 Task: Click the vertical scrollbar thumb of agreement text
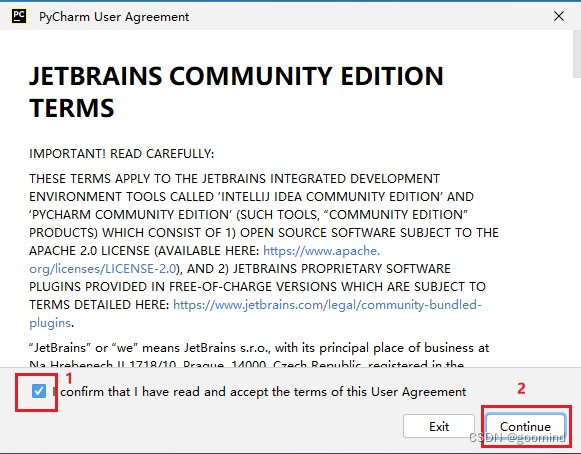(577, 54)
